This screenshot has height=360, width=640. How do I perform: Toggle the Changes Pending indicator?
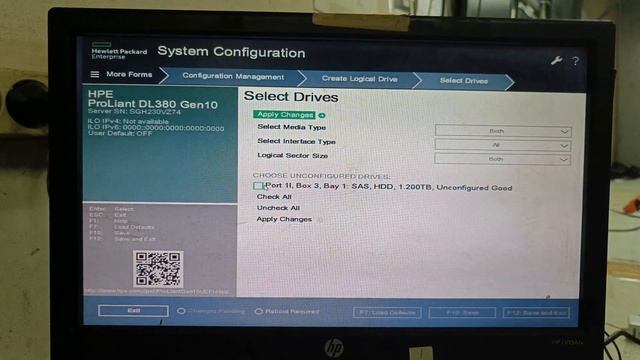[181, 311]
